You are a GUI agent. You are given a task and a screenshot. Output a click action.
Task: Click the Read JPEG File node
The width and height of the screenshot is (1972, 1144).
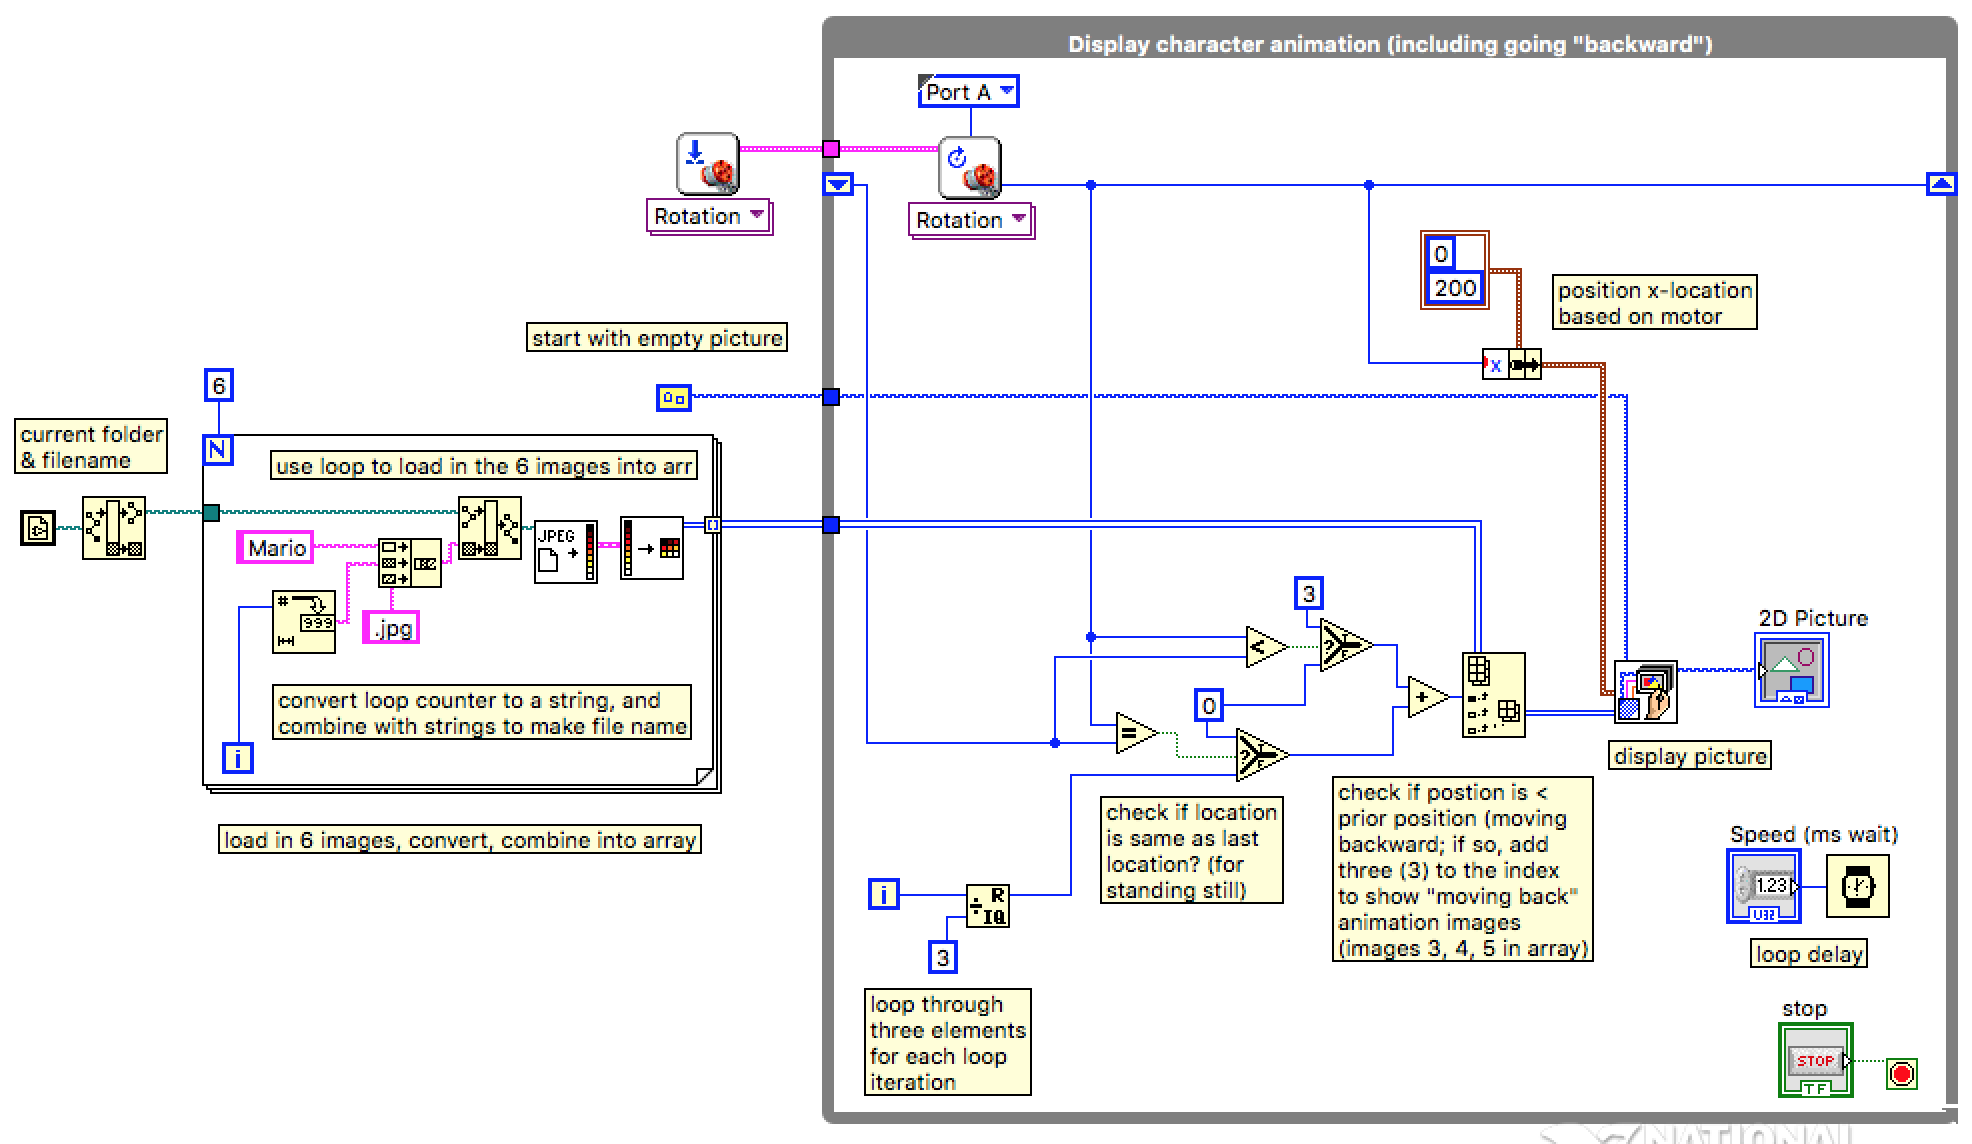pos(565,551)
